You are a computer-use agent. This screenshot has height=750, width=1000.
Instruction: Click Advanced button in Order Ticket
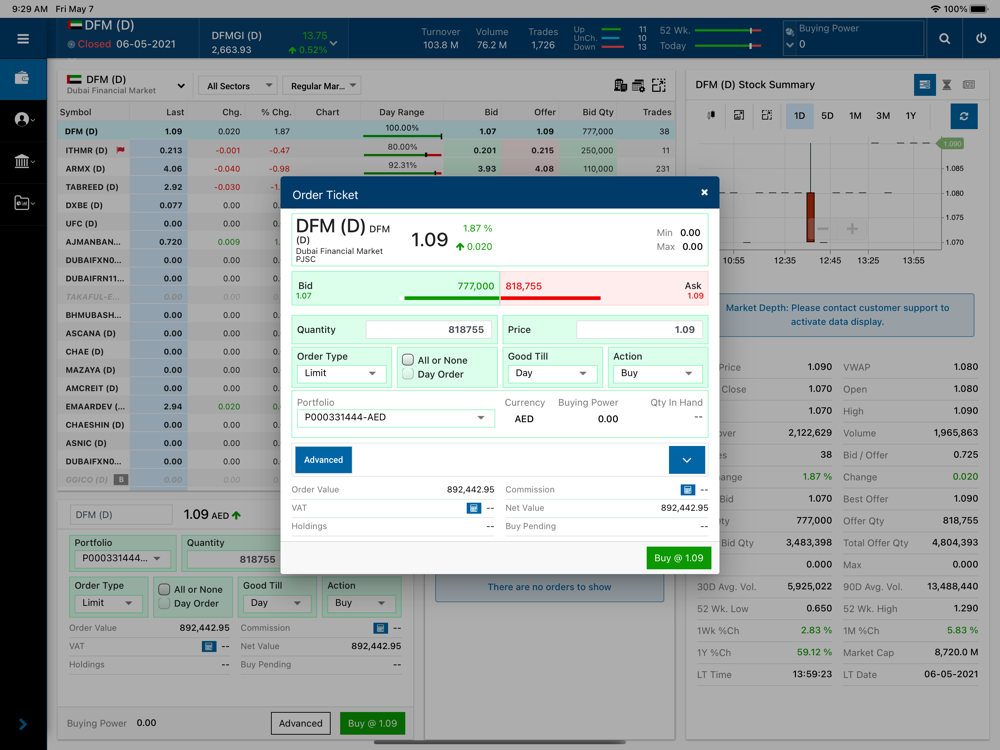coord(323,460)
